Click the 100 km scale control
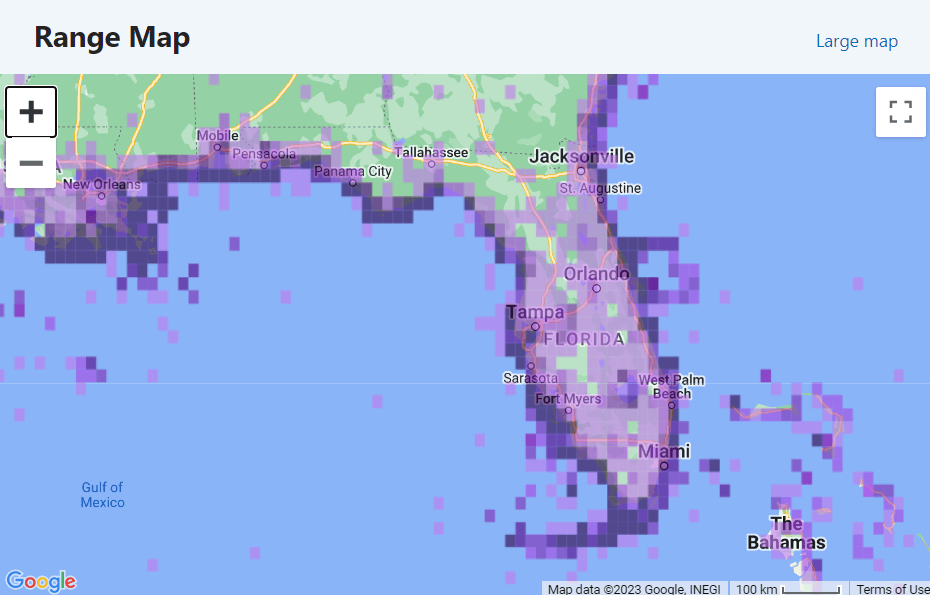This screenshot has height=595, width=930. coord(788,589)
